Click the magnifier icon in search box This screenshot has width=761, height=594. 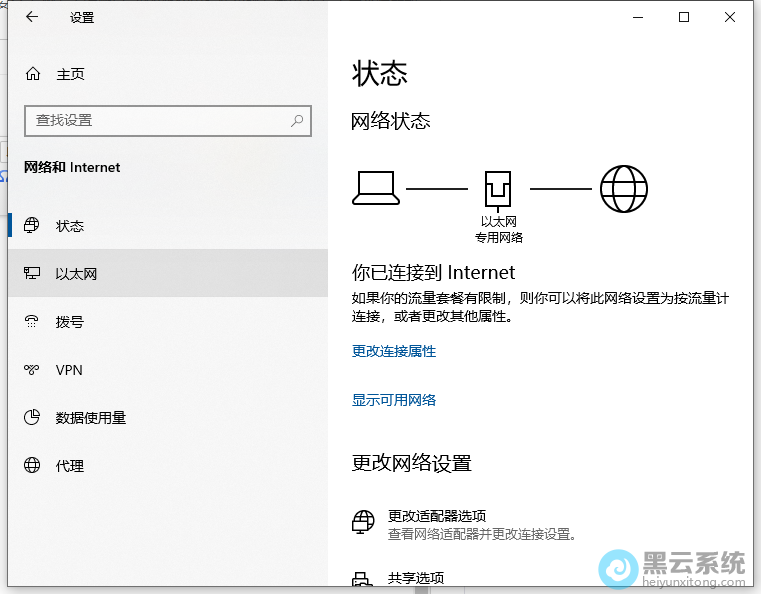pos(297,121)
